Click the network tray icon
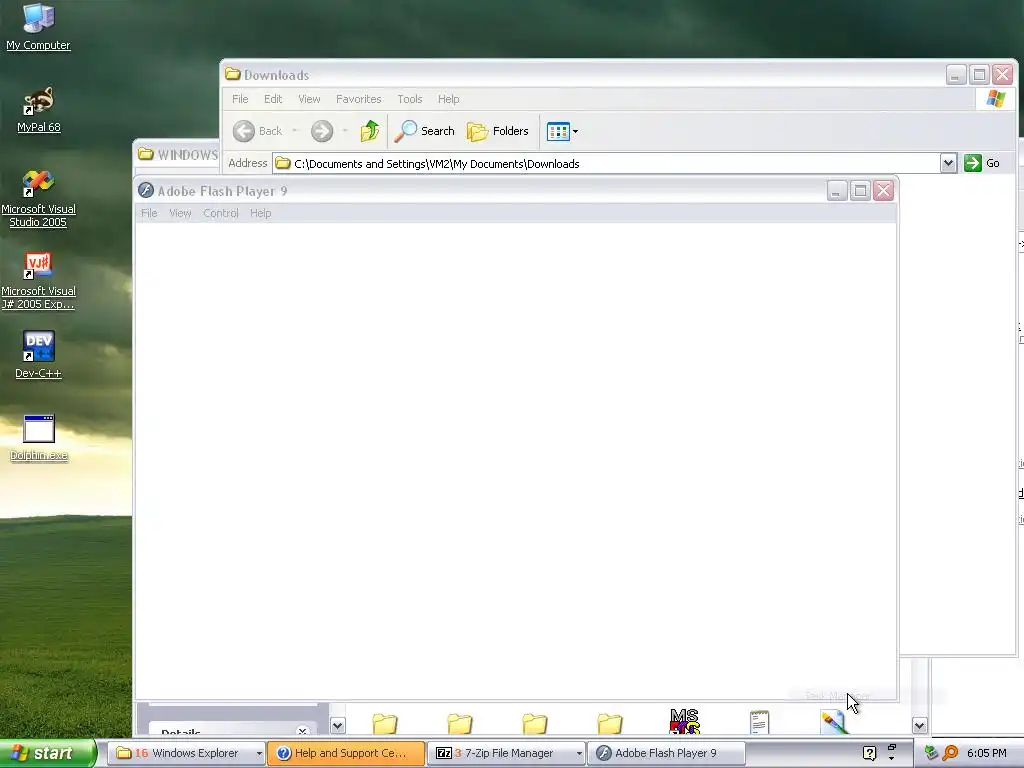This screenshot has height=768, width=1024. click(x=931, y=753)
